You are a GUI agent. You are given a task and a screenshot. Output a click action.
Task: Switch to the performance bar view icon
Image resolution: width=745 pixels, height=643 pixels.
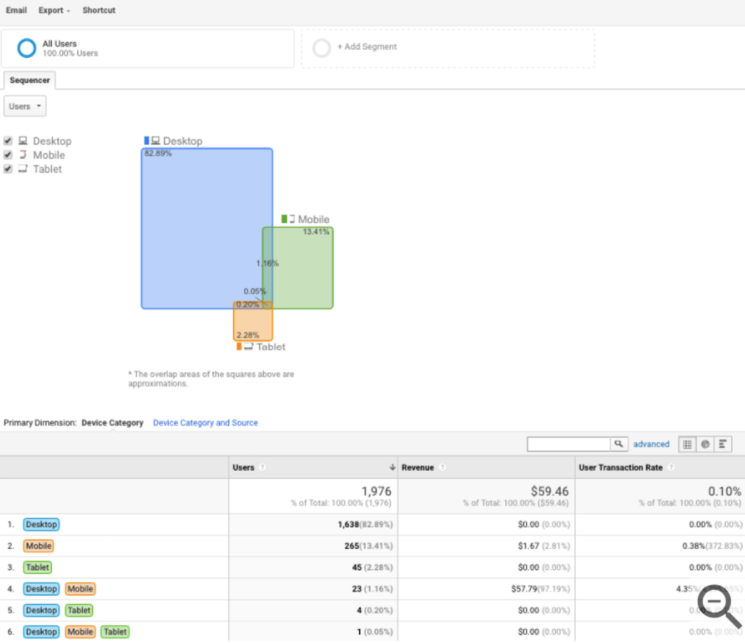point(723,444)
